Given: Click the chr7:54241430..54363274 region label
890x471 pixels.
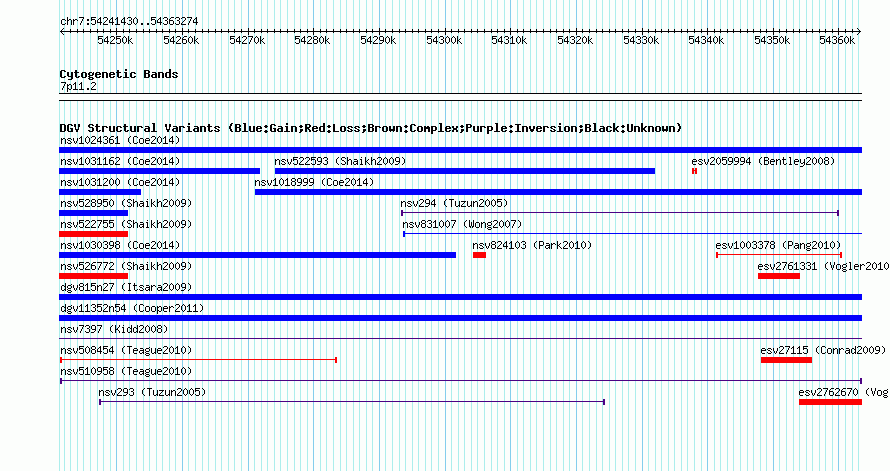Looking at the screenshot, I should [x=129, y=21].
